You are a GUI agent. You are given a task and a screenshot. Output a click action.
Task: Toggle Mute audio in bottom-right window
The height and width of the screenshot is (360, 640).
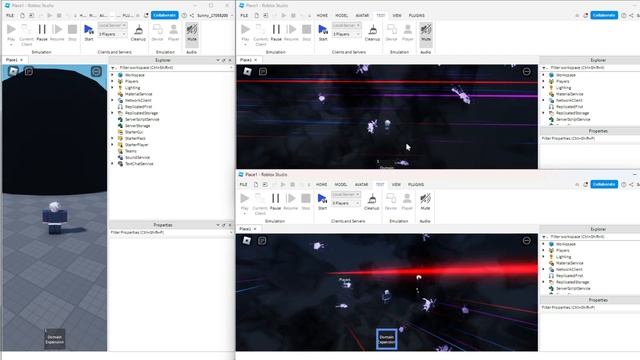point(425,201)
